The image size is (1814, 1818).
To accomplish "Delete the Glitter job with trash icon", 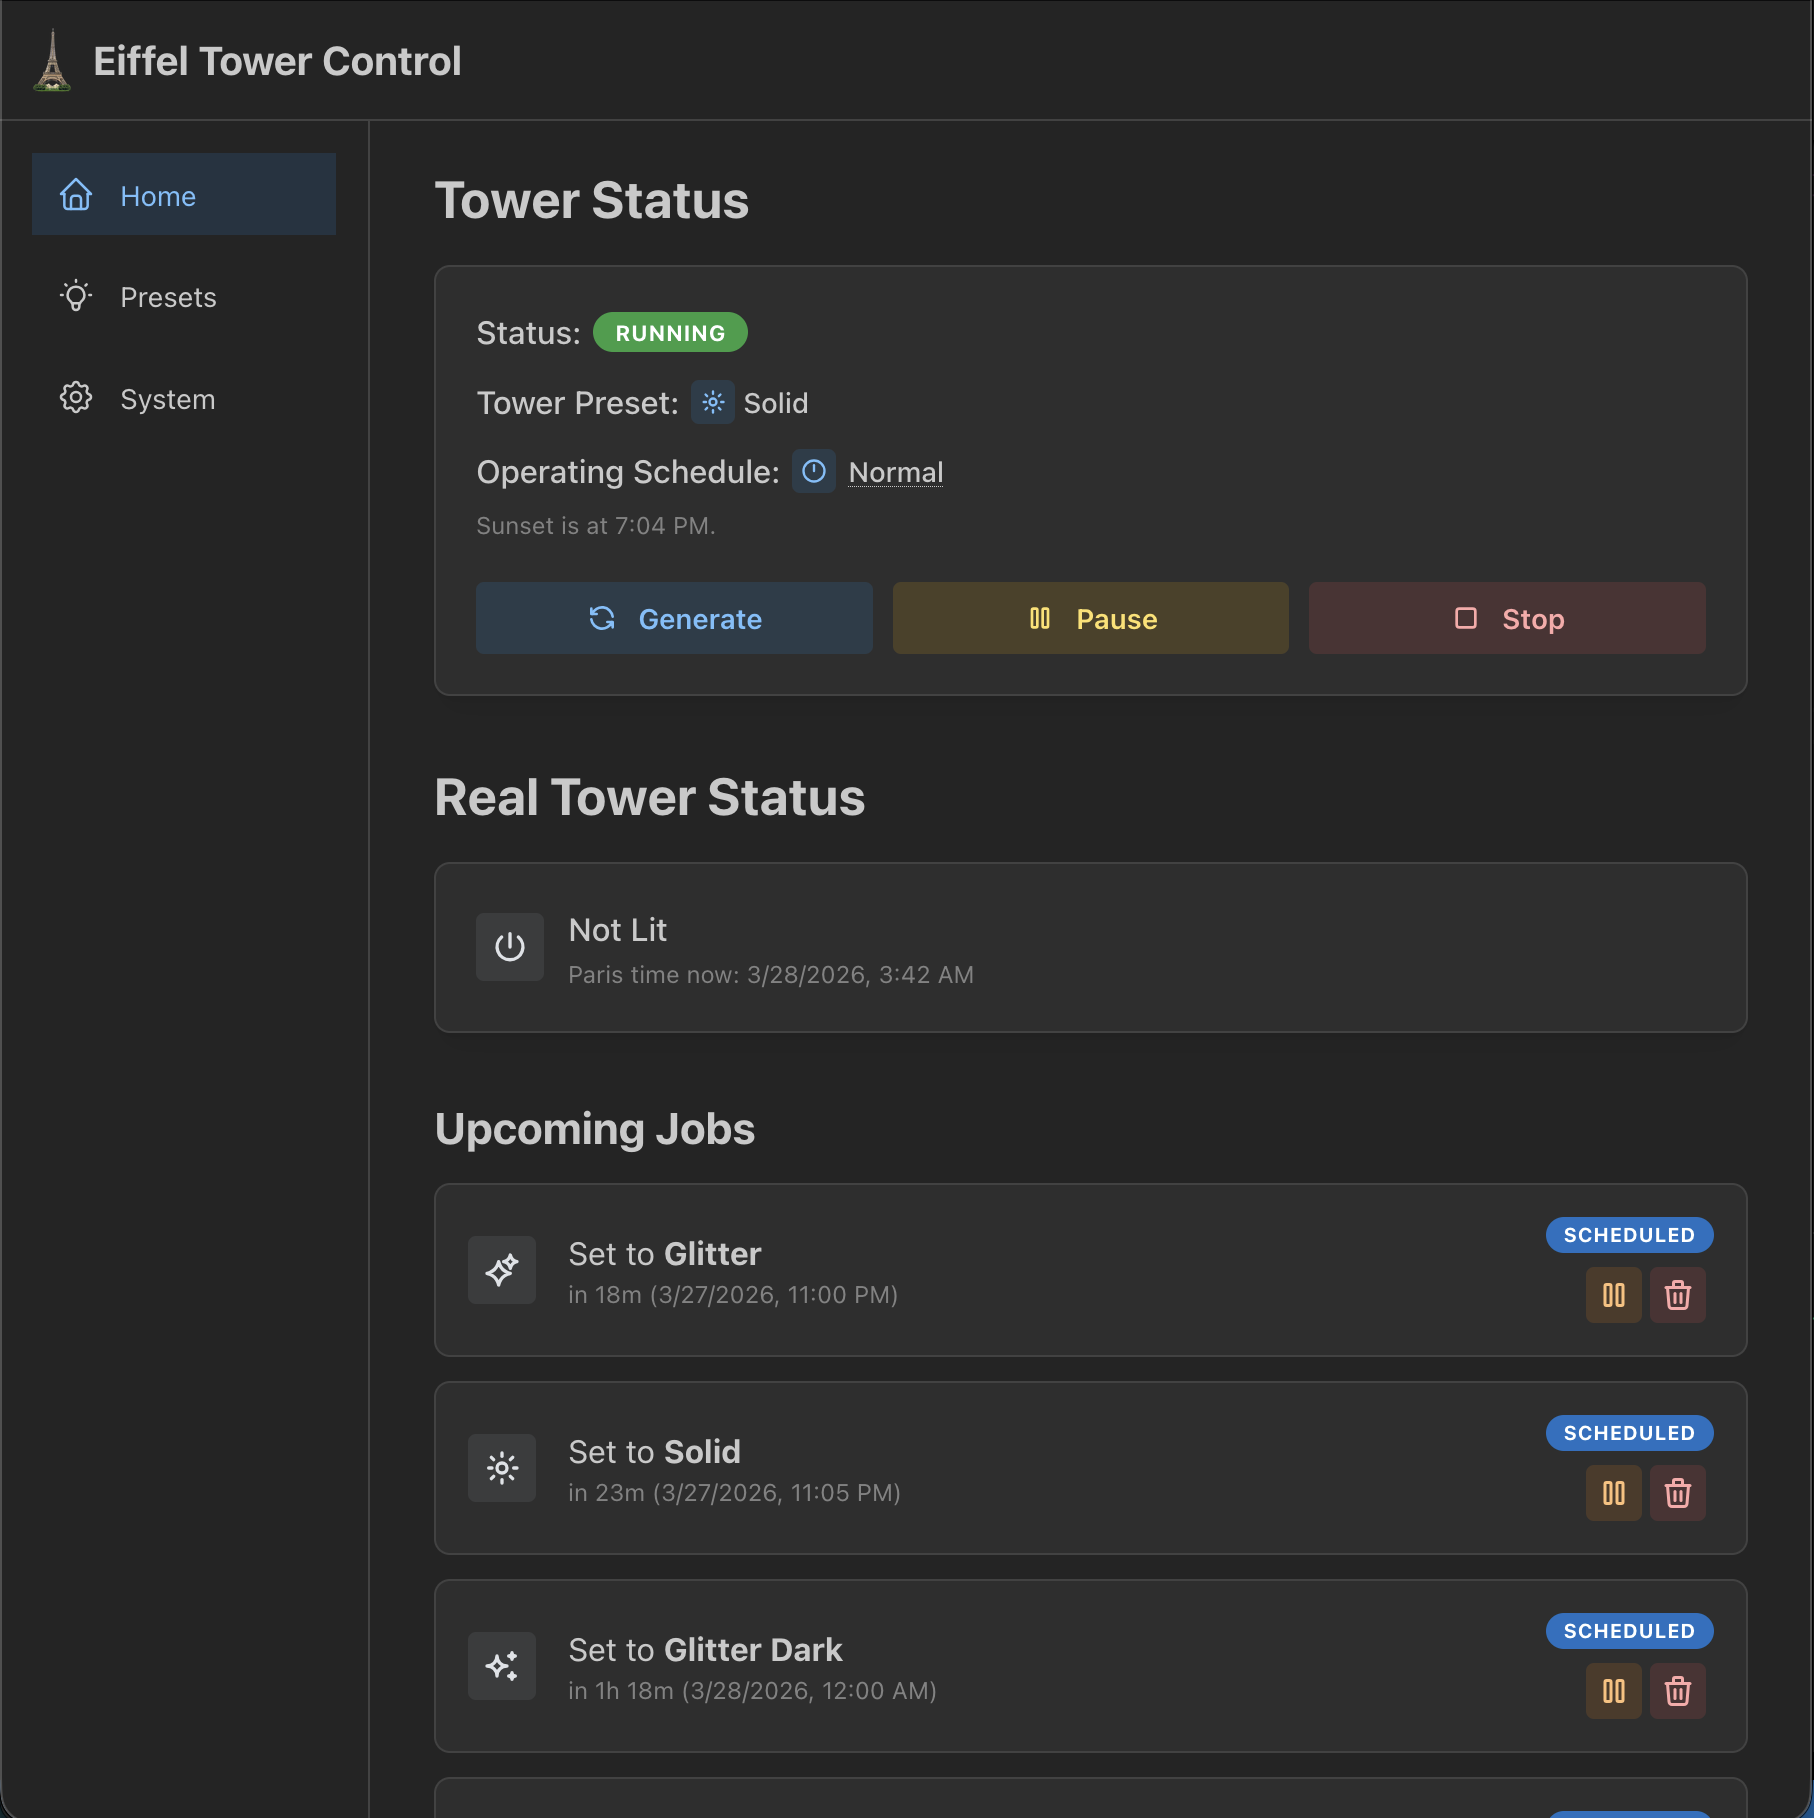I will tap(1678, 1295).
